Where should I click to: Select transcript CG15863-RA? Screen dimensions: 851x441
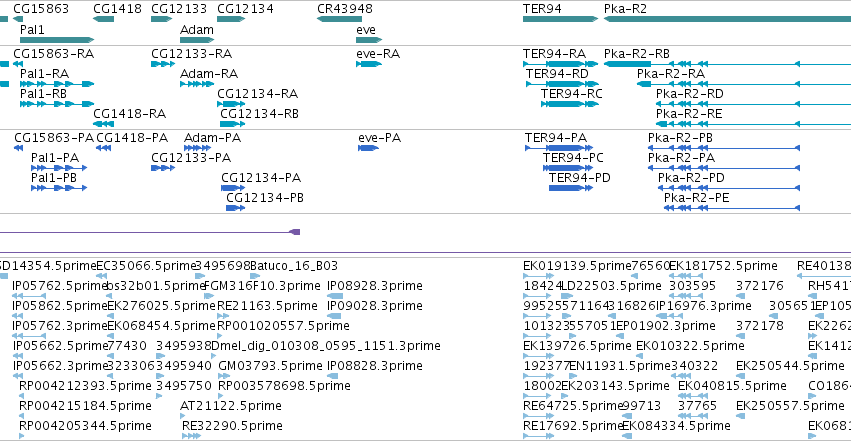[x=53, y=54]
